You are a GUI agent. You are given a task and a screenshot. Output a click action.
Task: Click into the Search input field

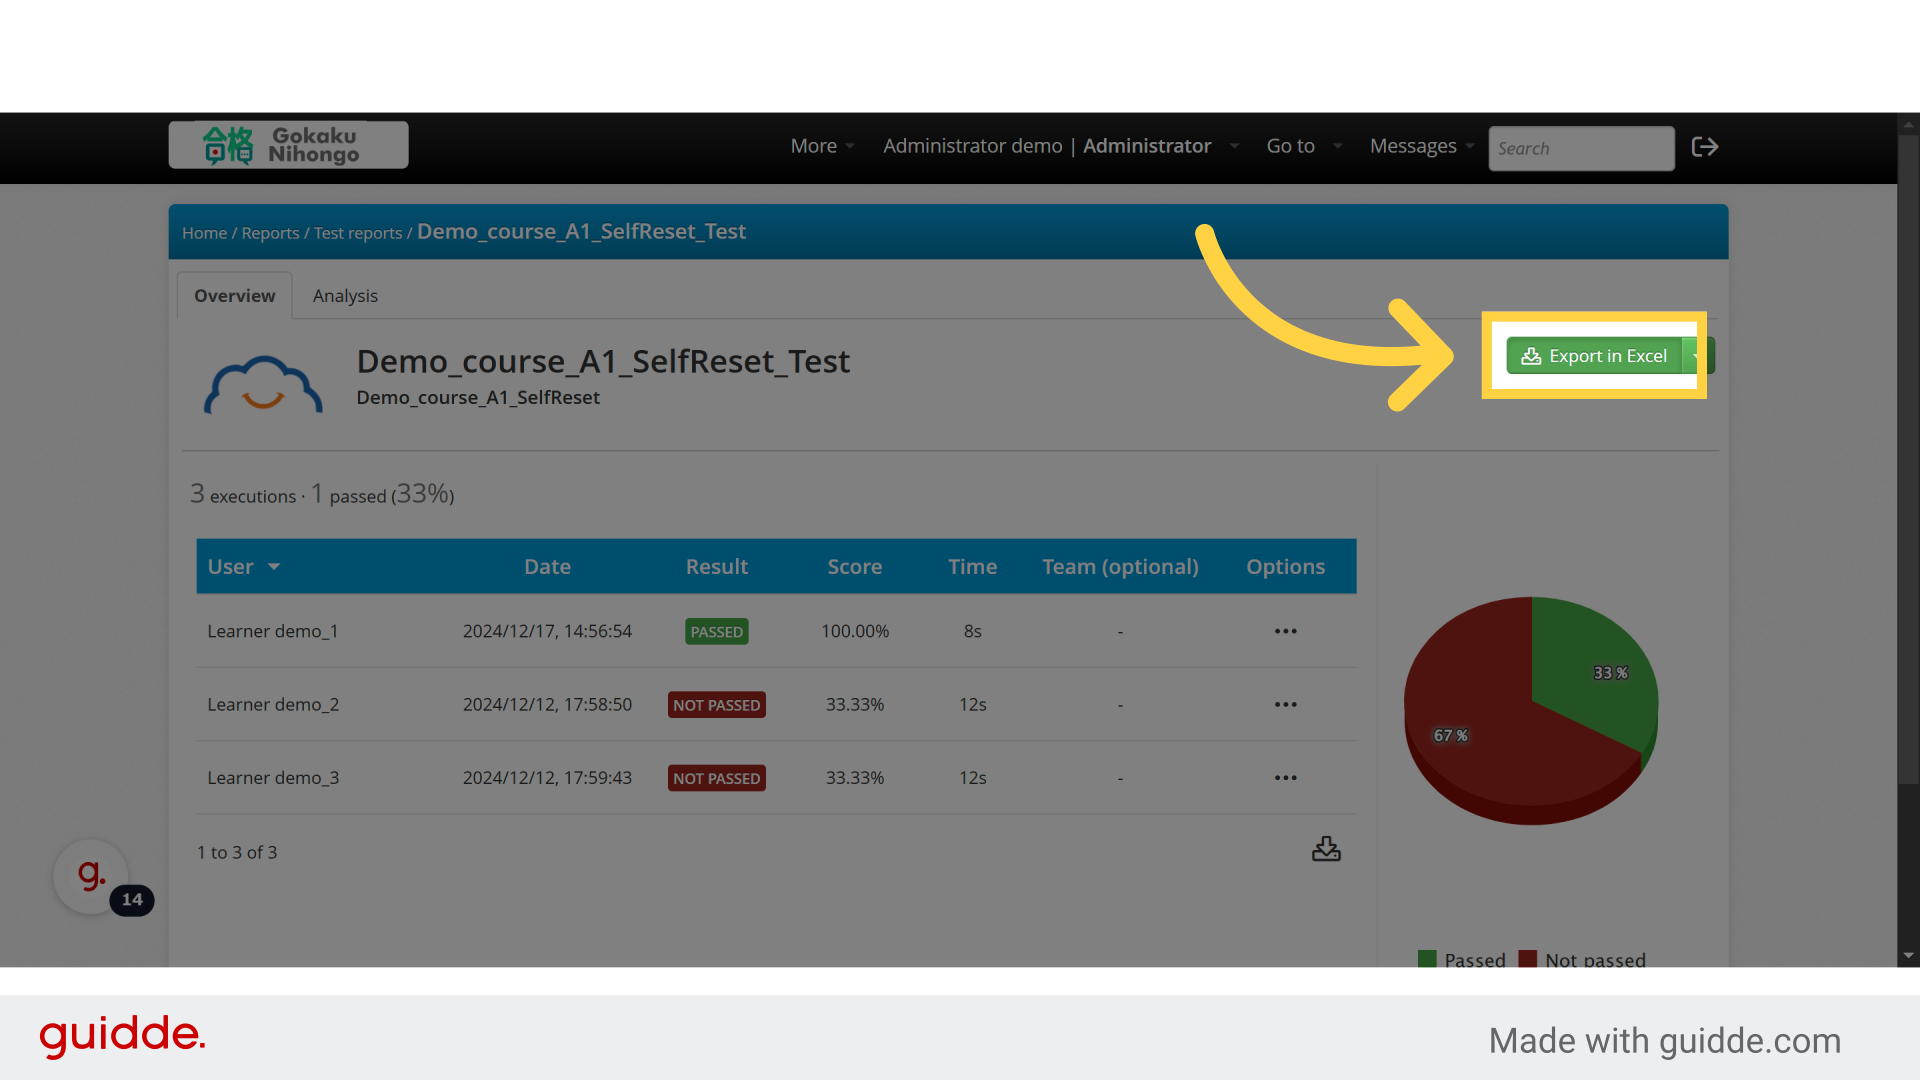1580,148
